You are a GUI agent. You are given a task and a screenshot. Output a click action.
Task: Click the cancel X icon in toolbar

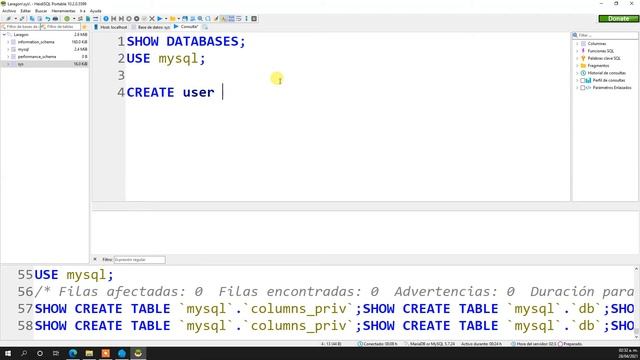click(152, 19)
